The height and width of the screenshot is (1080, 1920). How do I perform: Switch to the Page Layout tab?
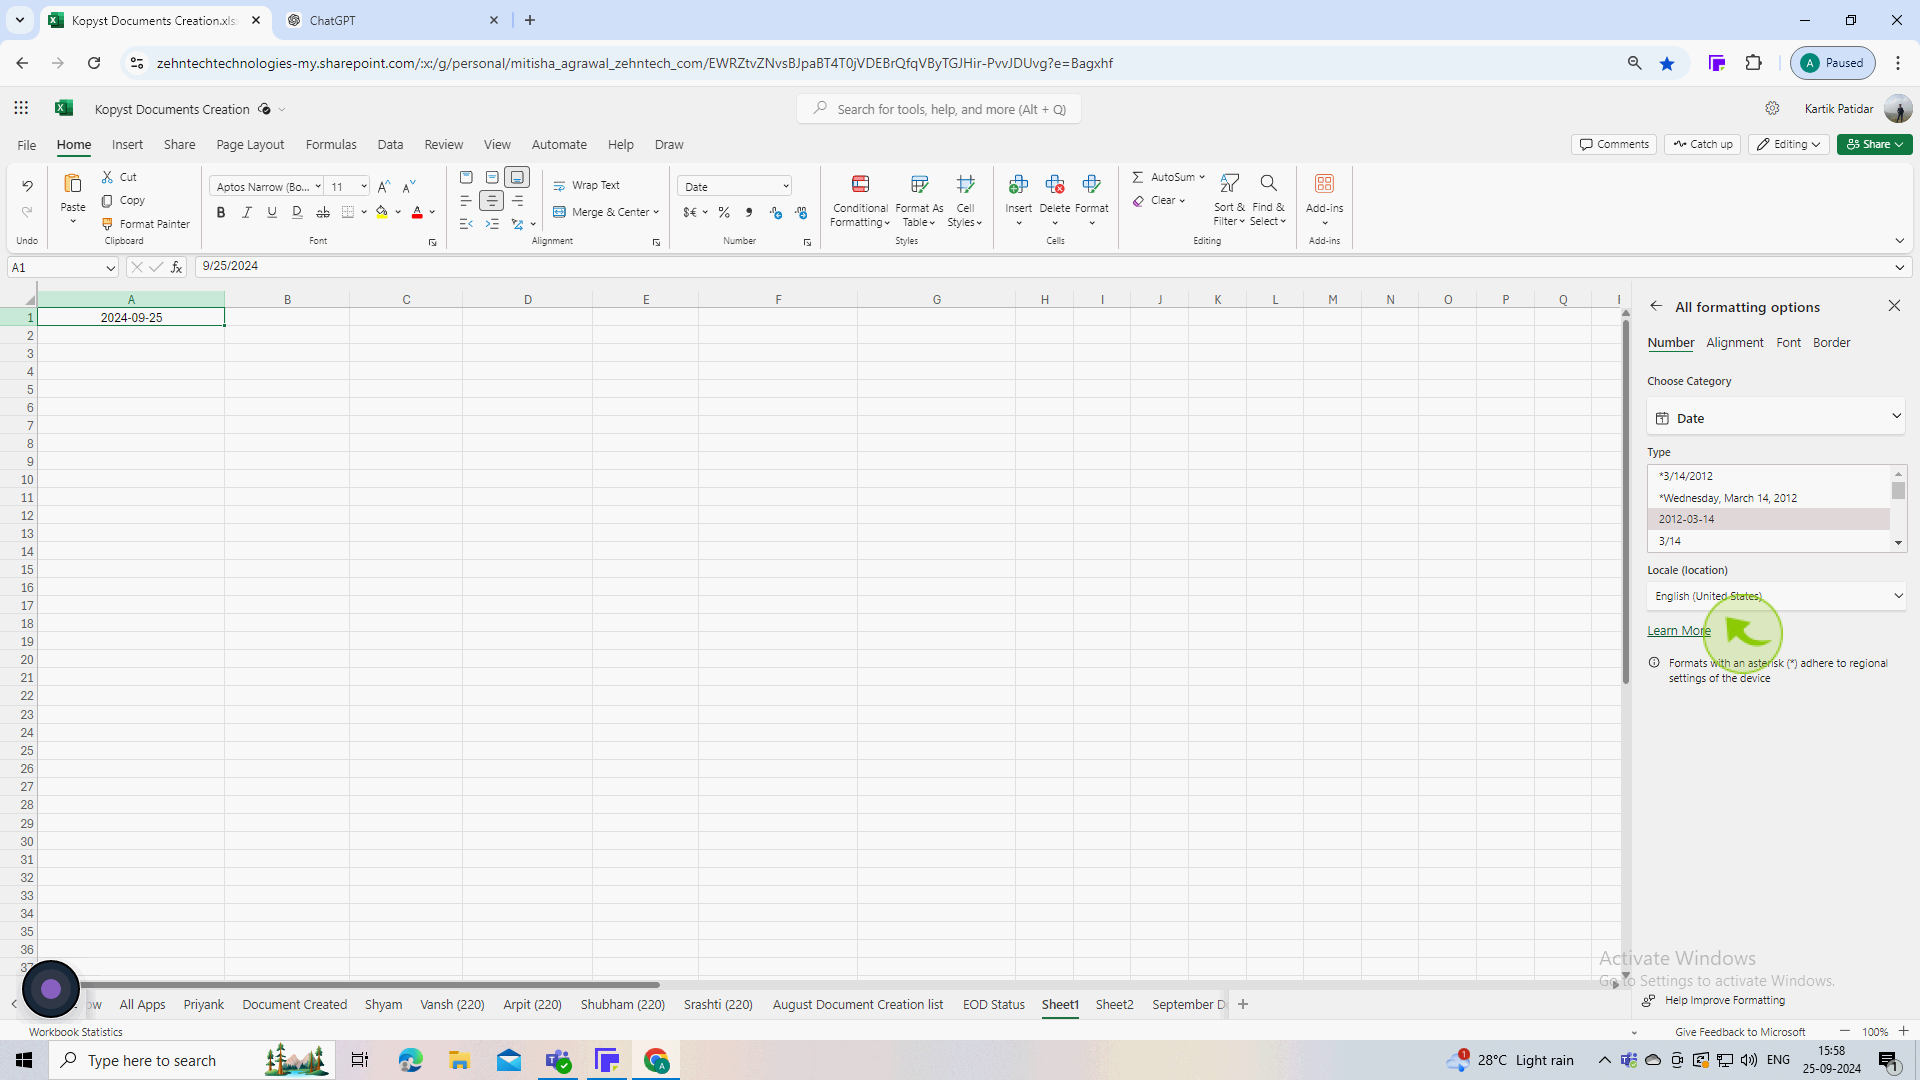(250, 144)
